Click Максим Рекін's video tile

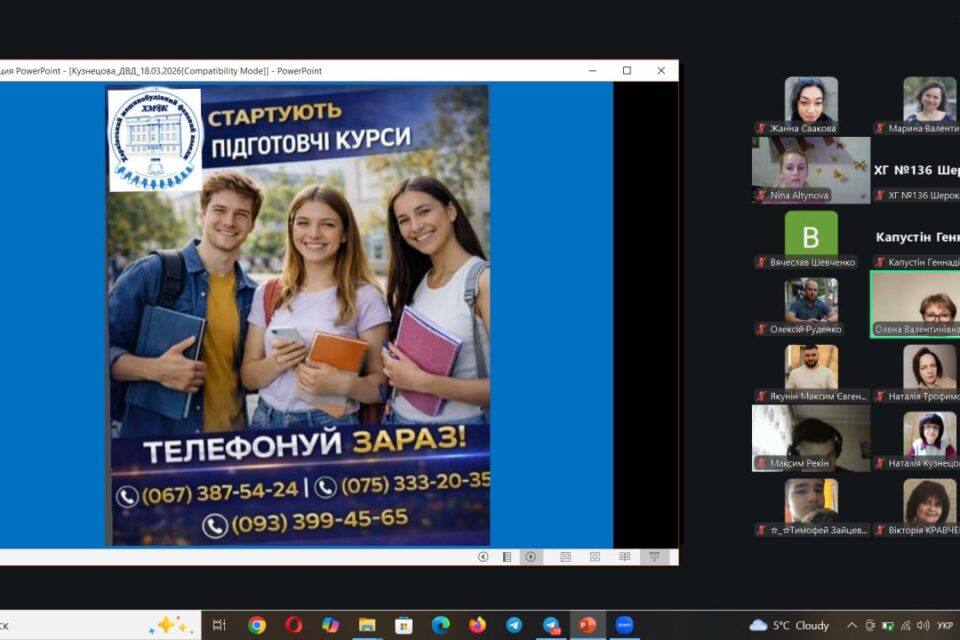811,438
